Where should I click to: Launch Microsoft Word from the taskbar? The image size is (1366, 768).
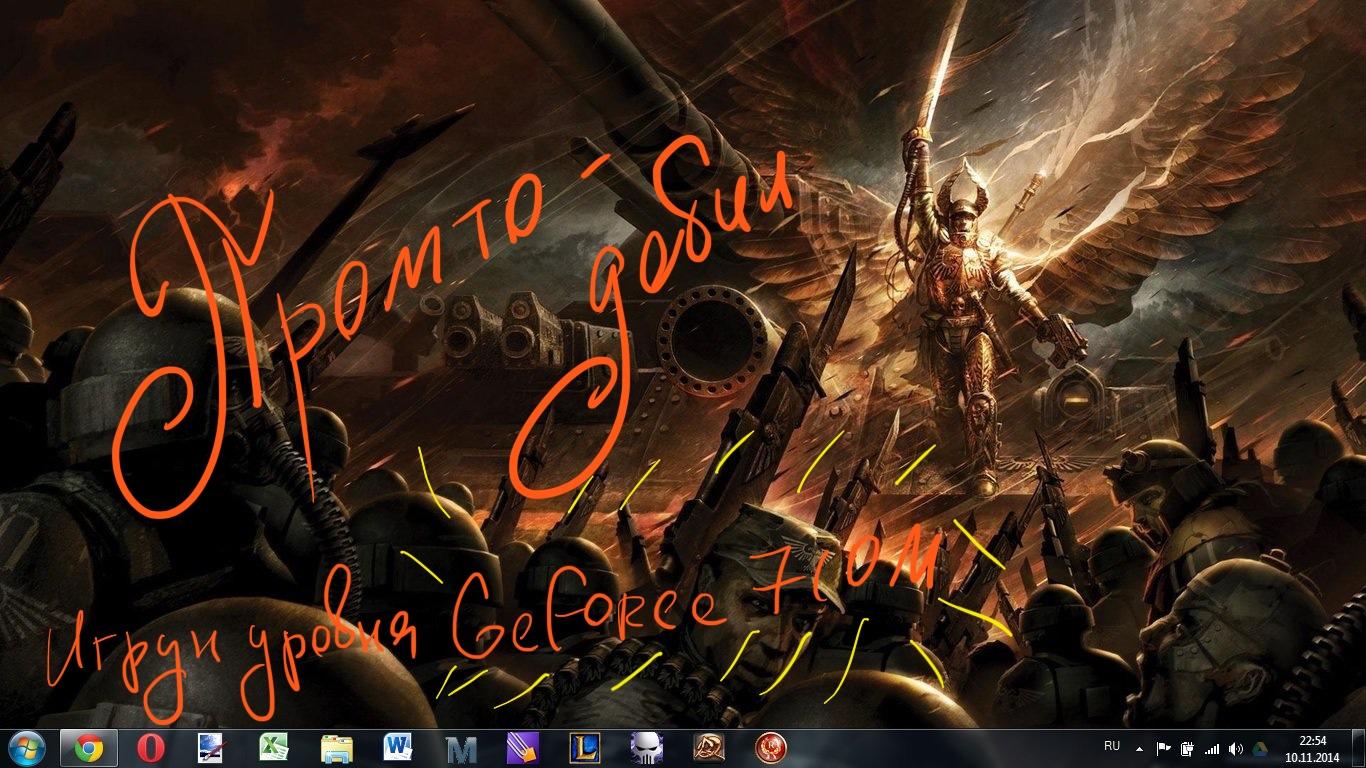pyautogui.click(x=398, y=748)
